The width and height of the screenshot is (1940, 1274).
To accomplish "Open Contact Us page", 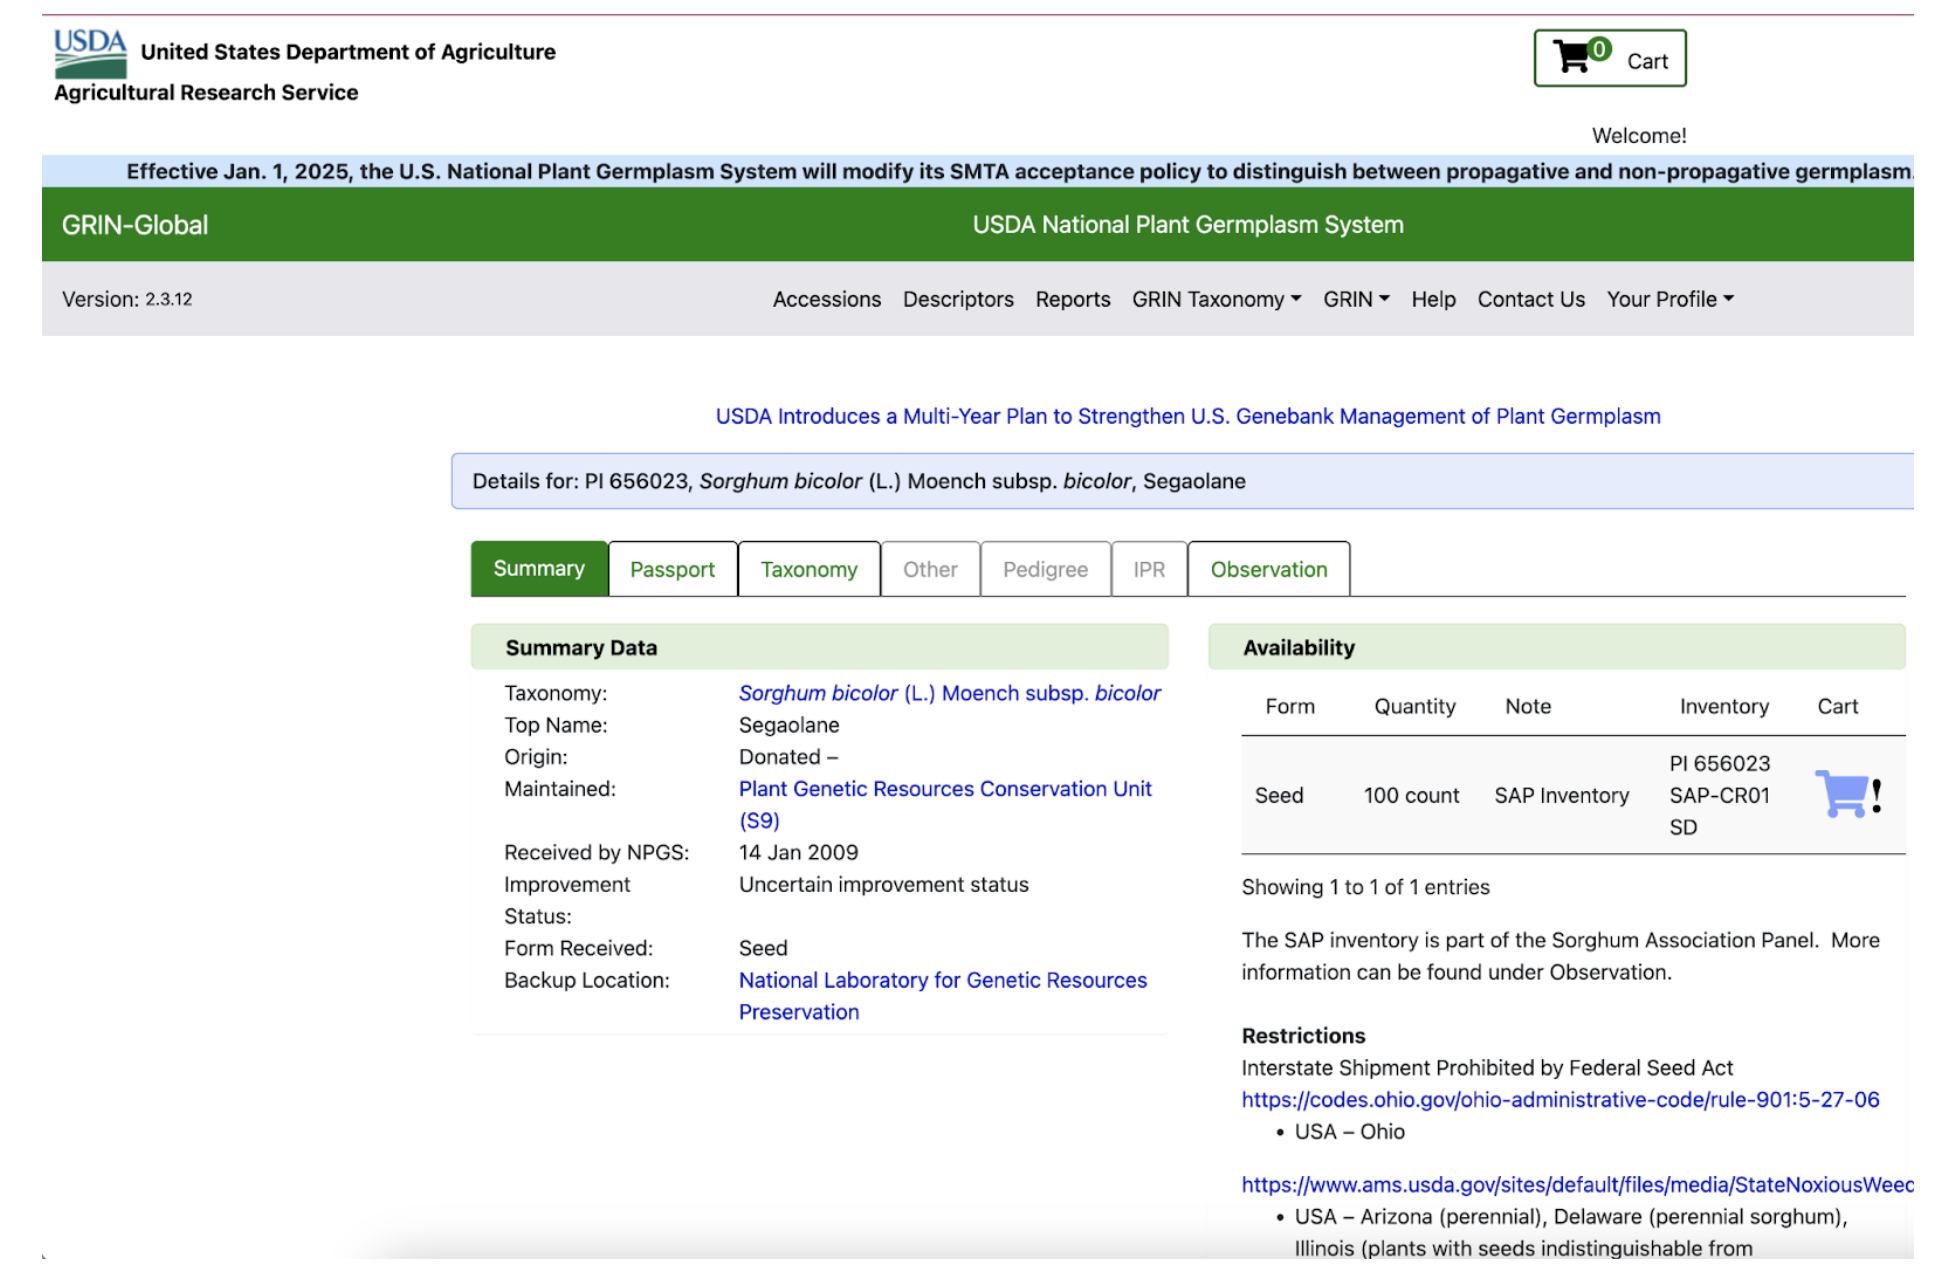I will click(x=1530, y=299).
